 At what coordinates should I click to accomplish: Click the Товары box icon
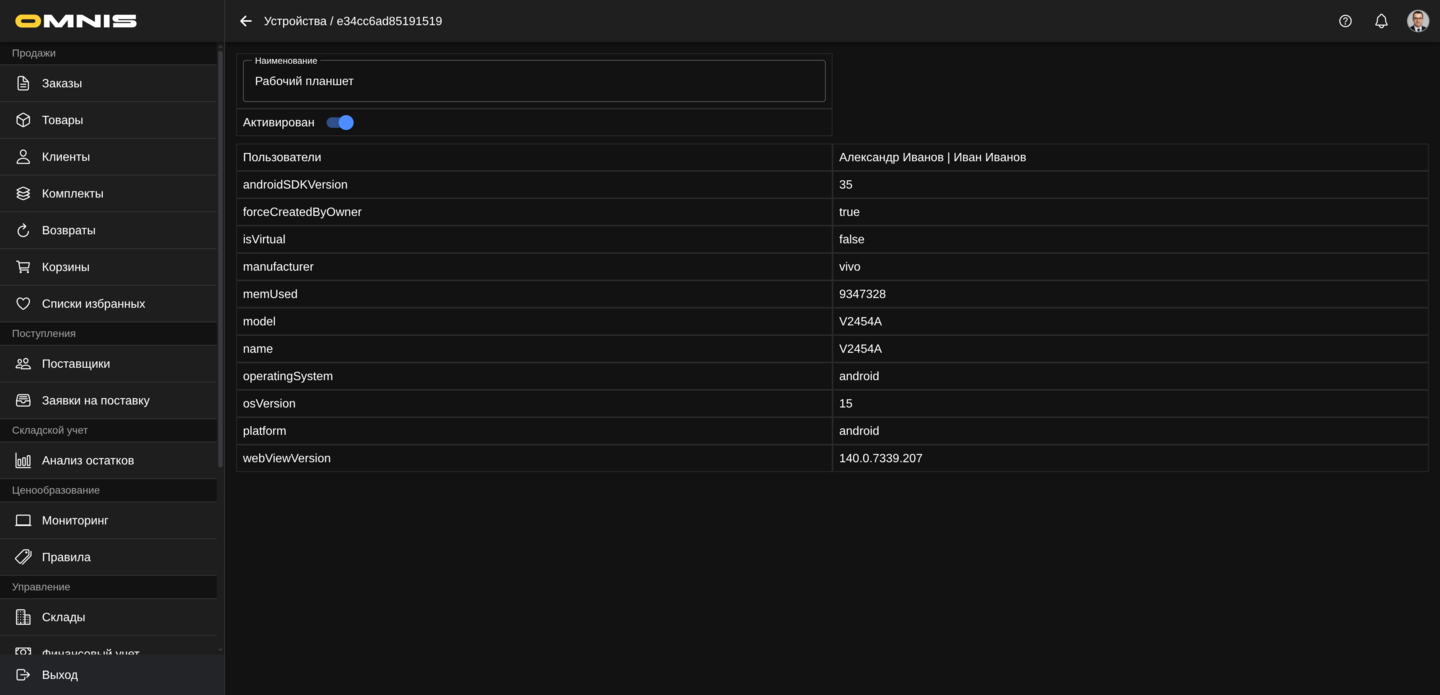tap(23, 120)
